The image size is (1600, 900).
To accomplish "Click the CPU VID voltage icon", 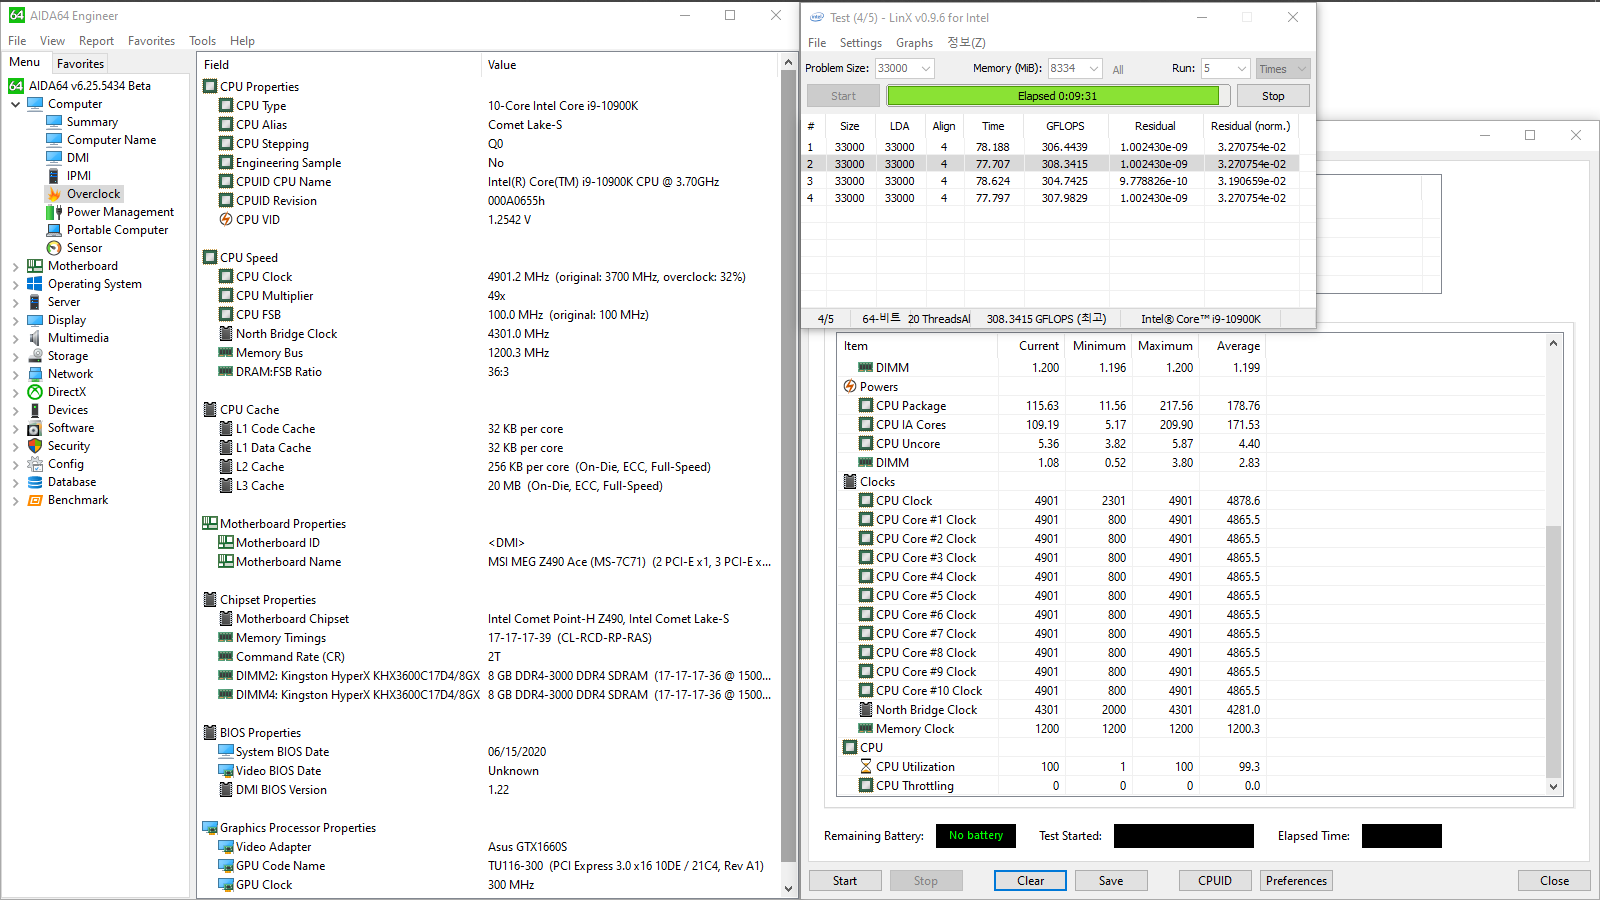I will (226, 220).
